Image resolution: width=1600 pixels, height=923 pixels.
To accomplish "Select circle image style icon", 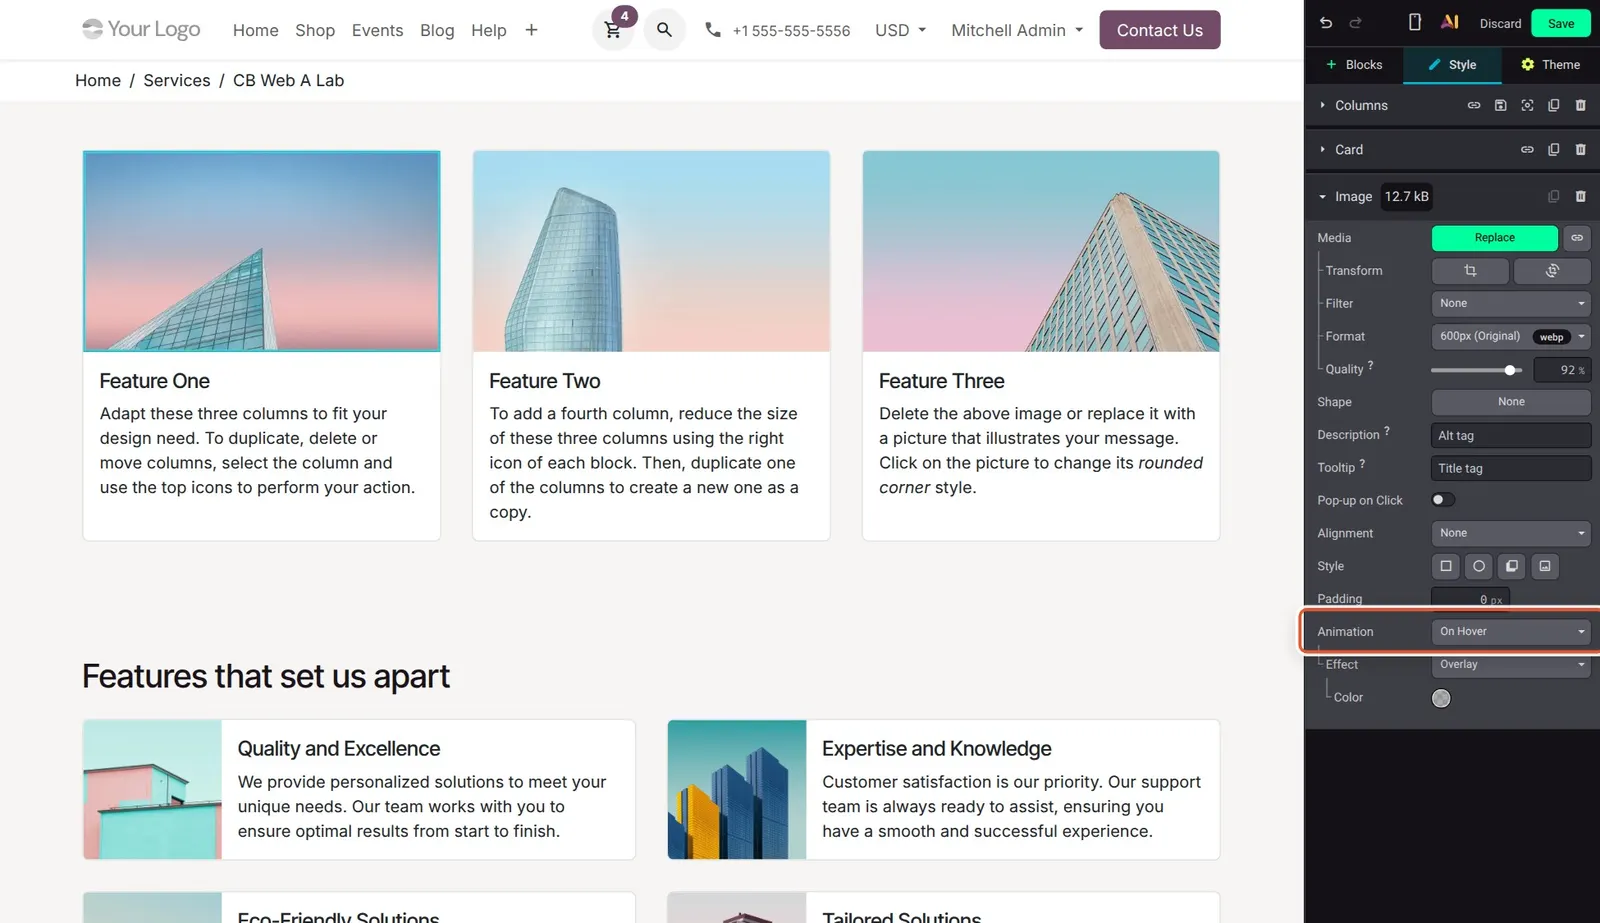I will (x=1479, y=566).
